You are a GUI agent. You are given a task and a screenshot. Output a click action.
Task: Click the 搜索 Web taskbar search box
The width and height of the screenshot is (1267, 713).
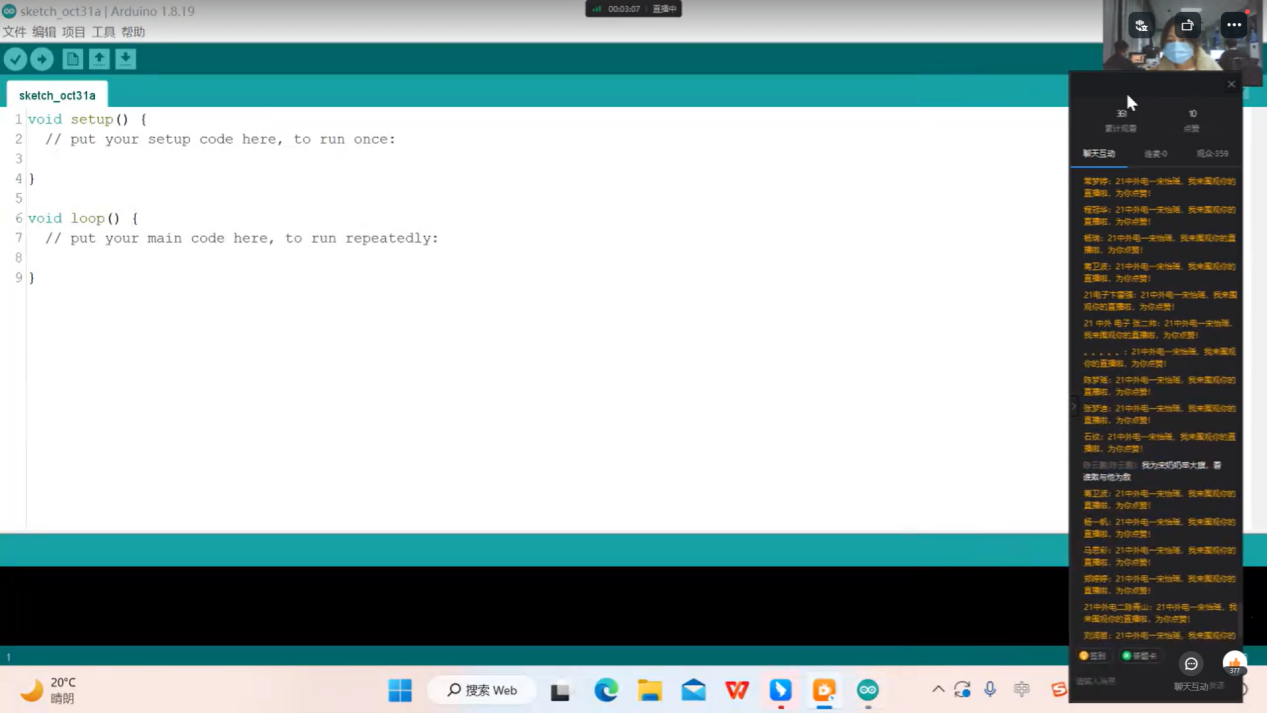click(482, 690)
